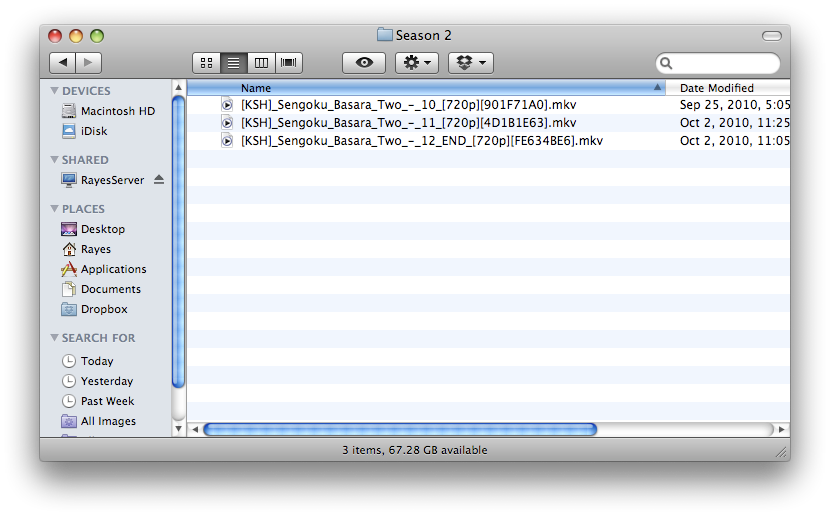Collapse the SEARCH FOR section
Image resolution: width=830 pixels, height=516 pixels.
pos(54,338)
